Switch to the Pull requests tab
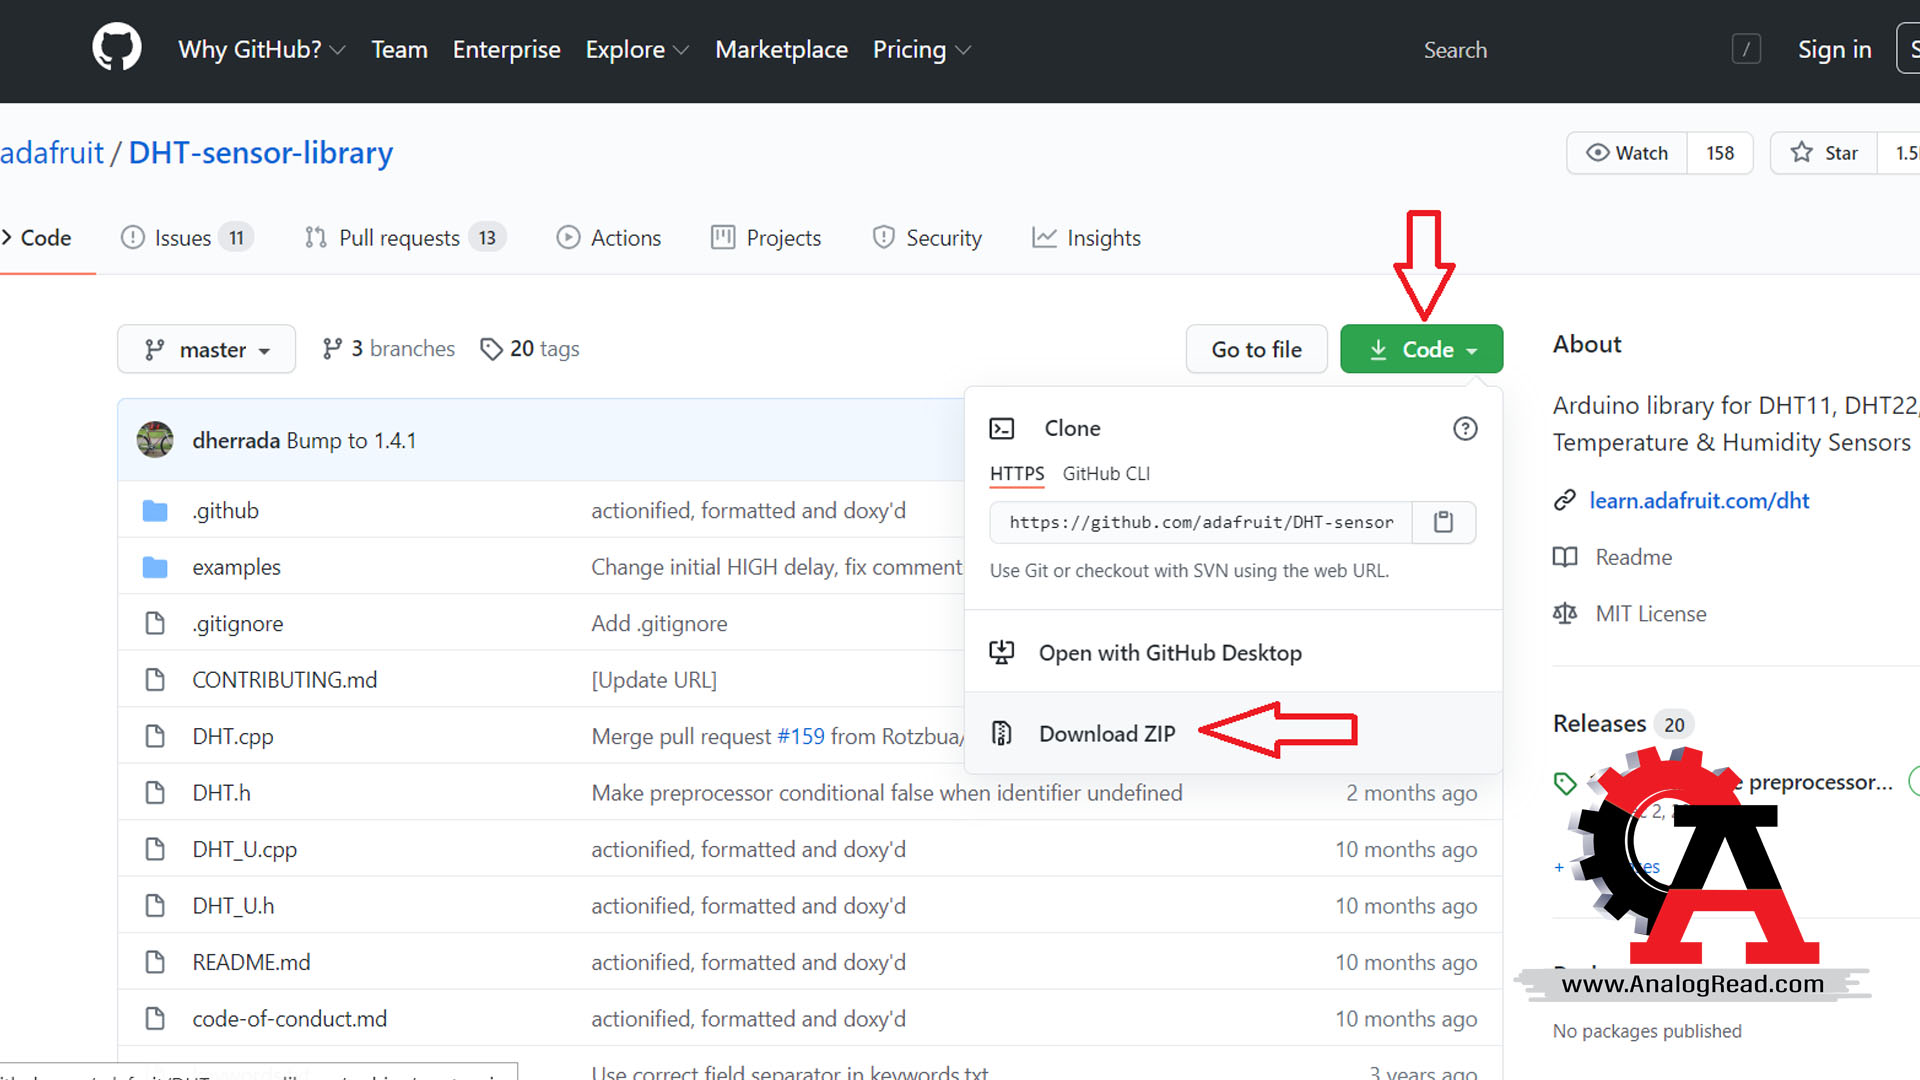1920x1080 pixels. [406, 238]
